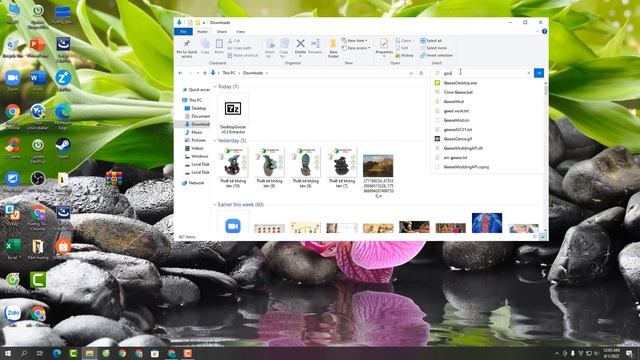Open Quick access in navigation pane
The image size is (640, 360).
click(199, 89)
